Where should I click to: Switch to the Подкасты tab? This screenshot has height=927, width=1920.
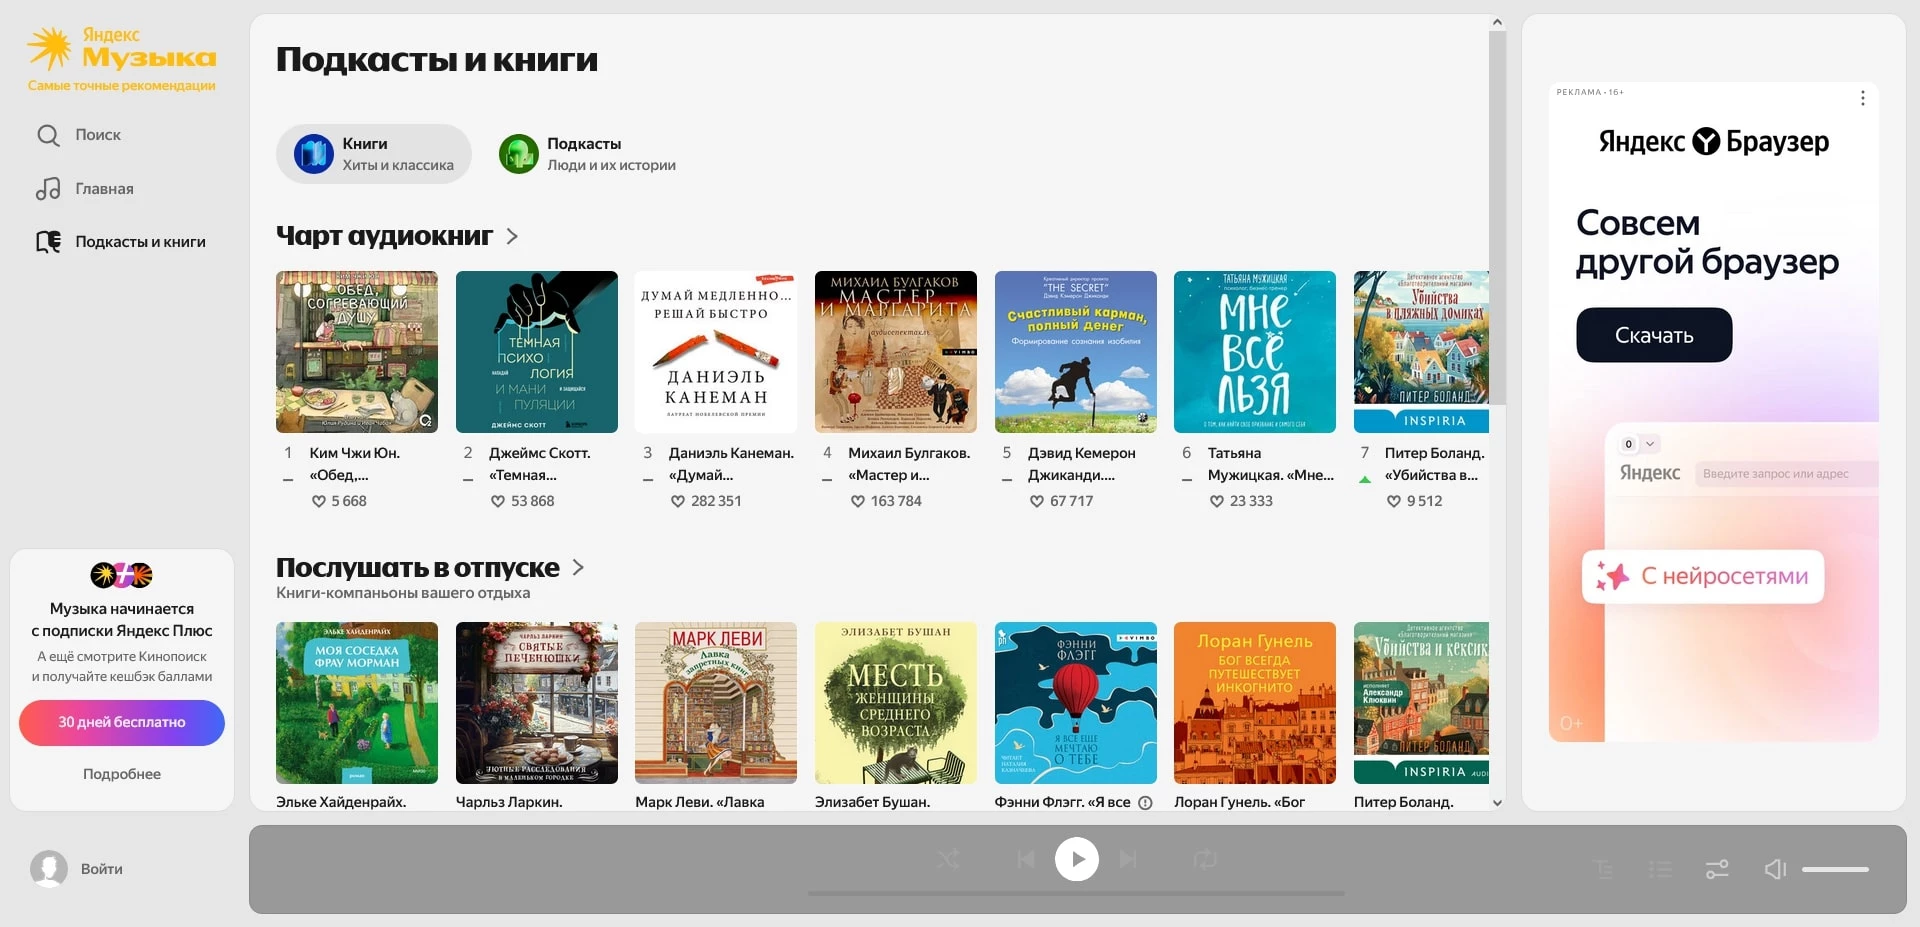[587, 154]
